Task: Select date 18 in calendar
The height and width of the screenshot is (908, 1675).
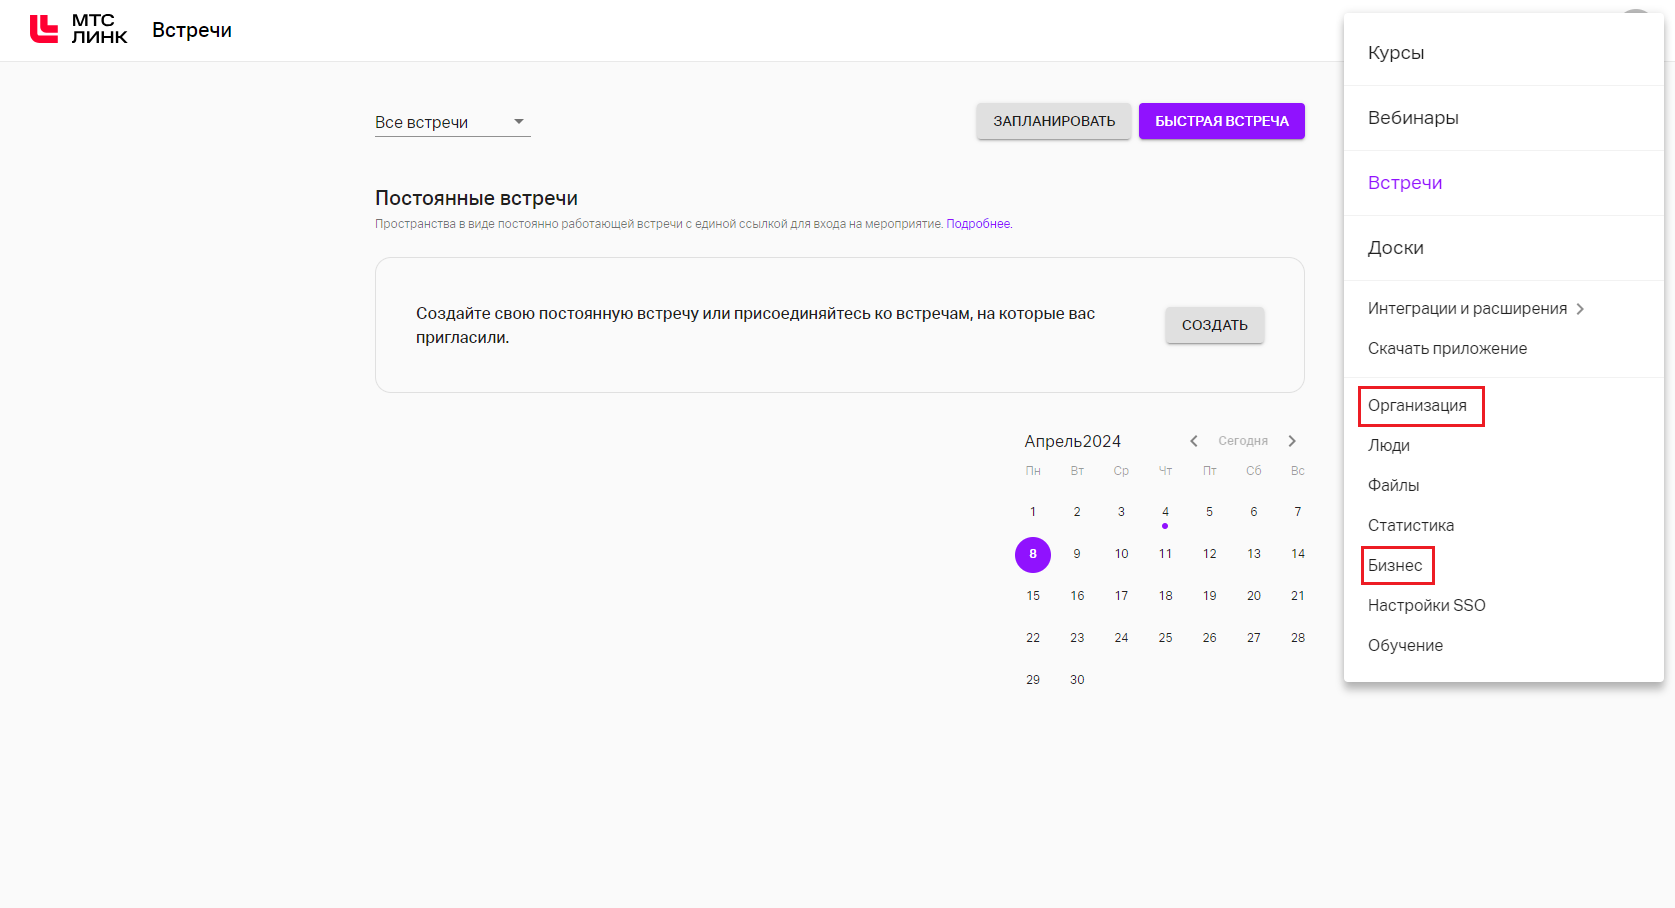Action: click(x=1165, y=596)
